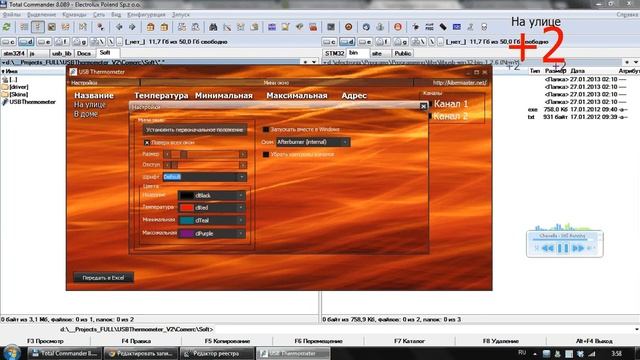Click the green refresh icon in Total Commander toolbar
Viewport: 640px width, 360px height.
point(7,27)
